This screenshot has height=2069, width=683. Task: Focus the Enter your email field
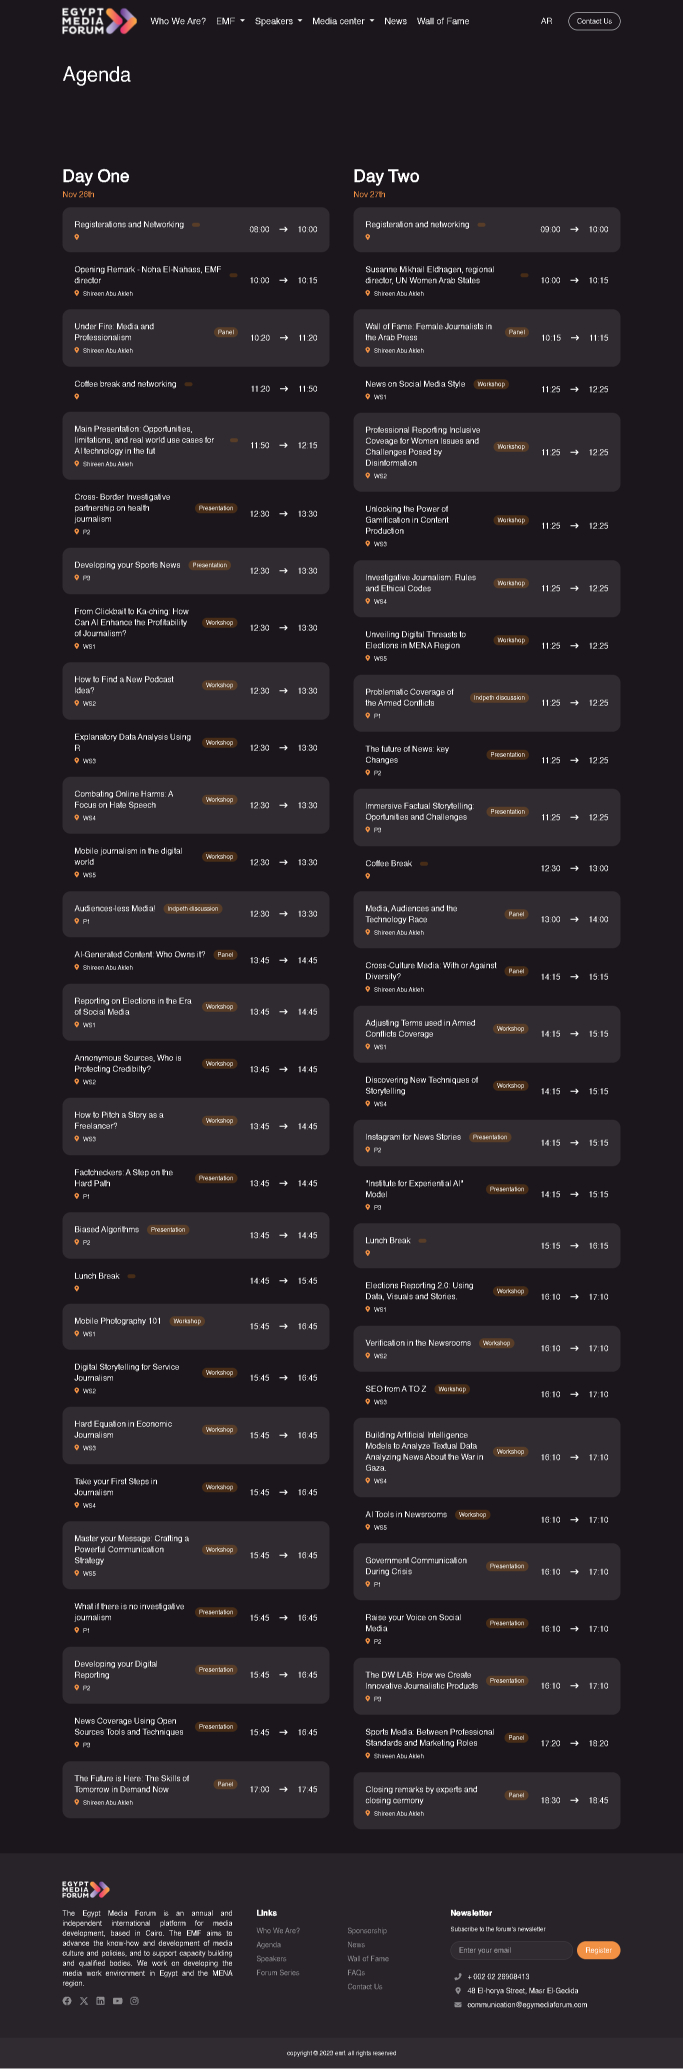coord(511,1950)
